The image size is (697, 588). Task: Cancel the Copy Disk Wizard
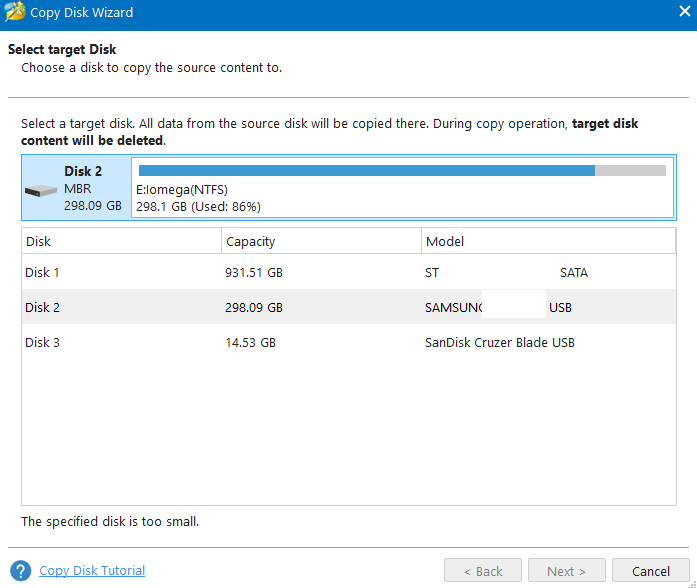click(x=651, y=570)
